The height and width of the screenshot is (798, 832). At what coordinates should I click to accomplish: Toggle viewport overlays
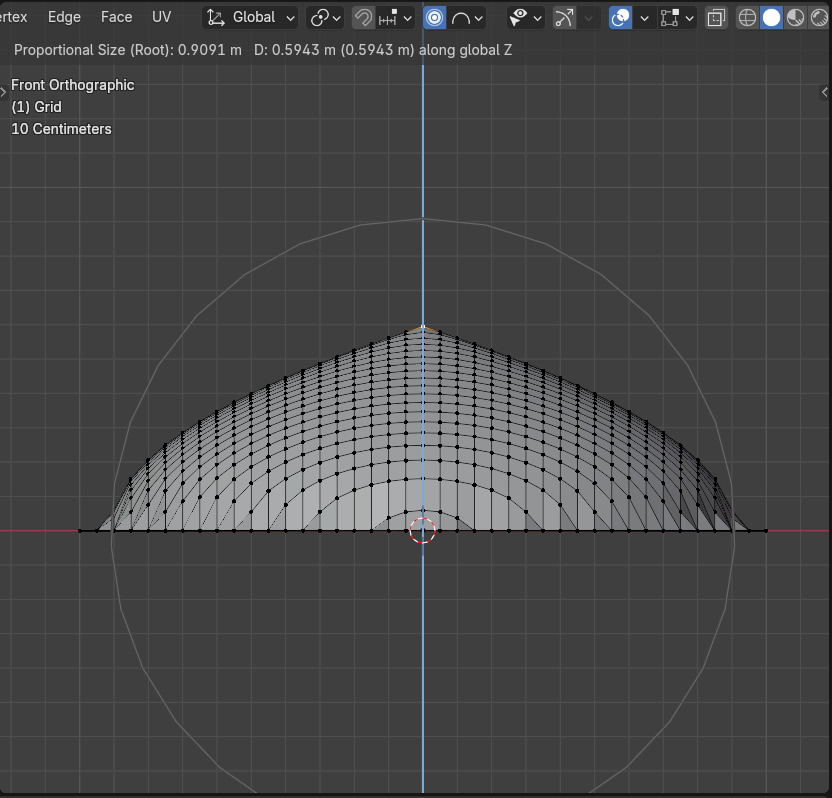point(621,17)
